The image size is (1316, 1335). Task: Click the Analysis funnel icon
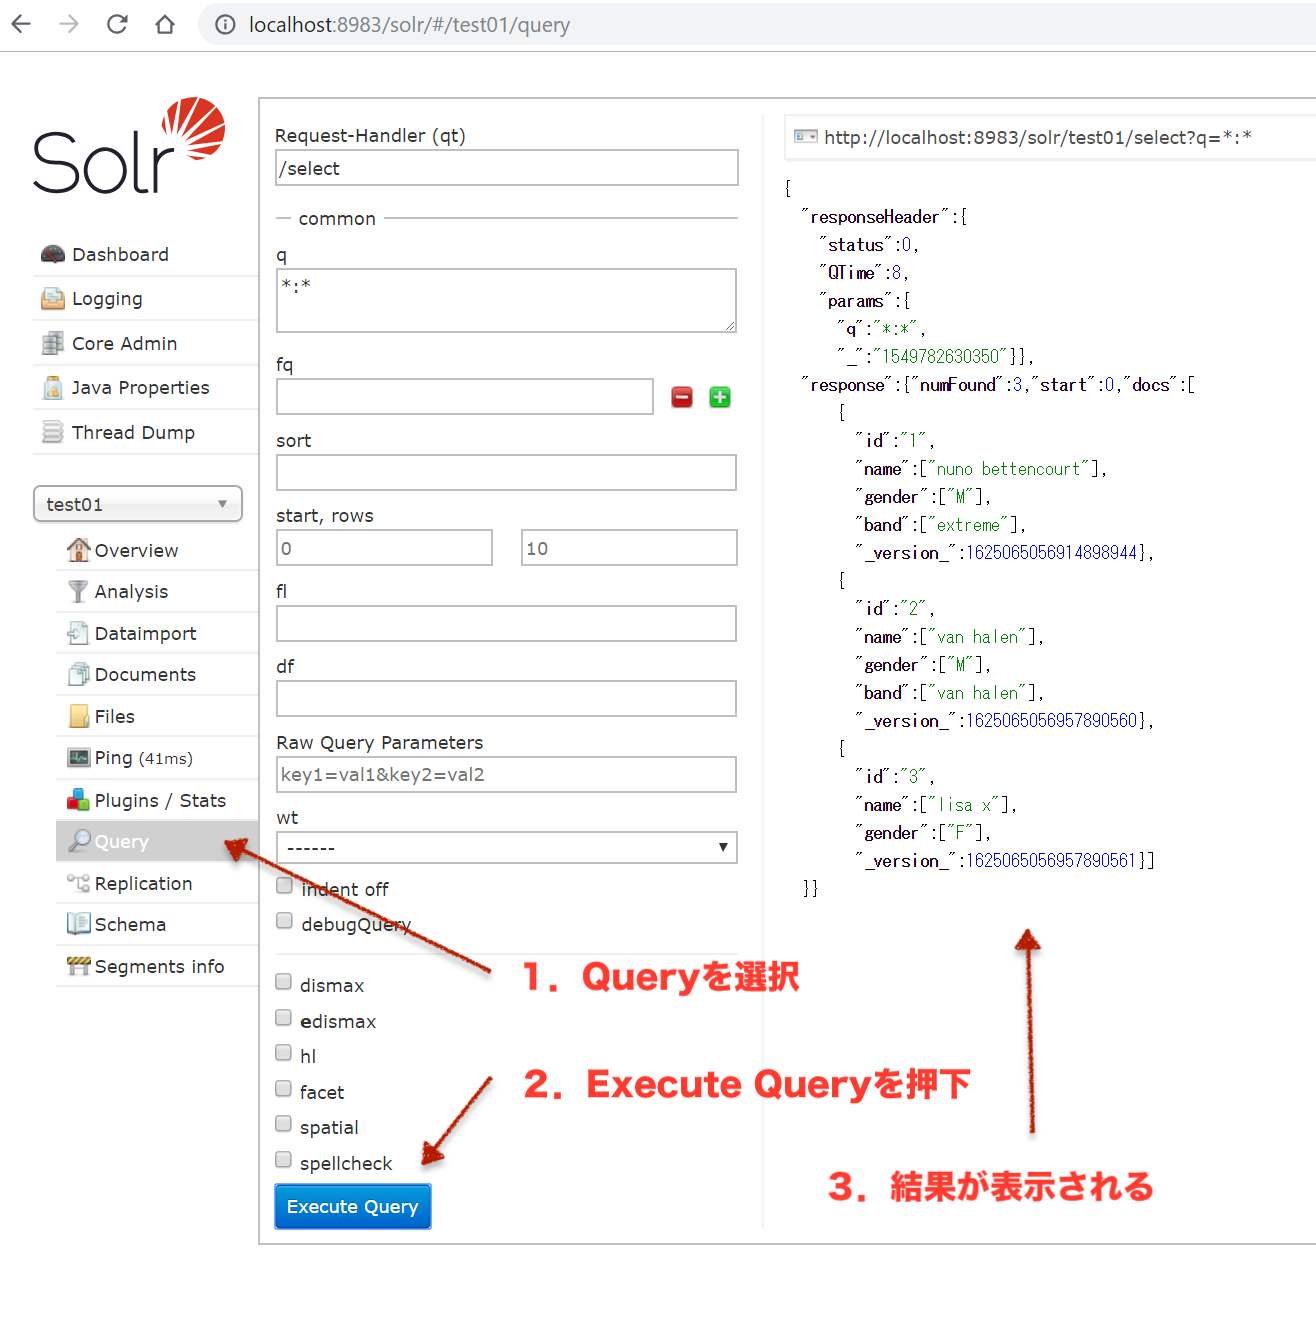pos(78,591)
